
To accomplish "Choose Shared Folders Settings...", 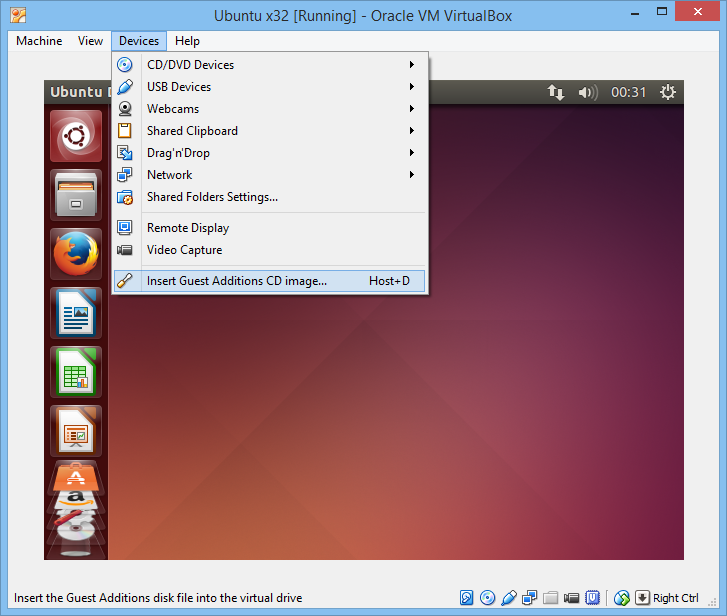I will (269, 197).
